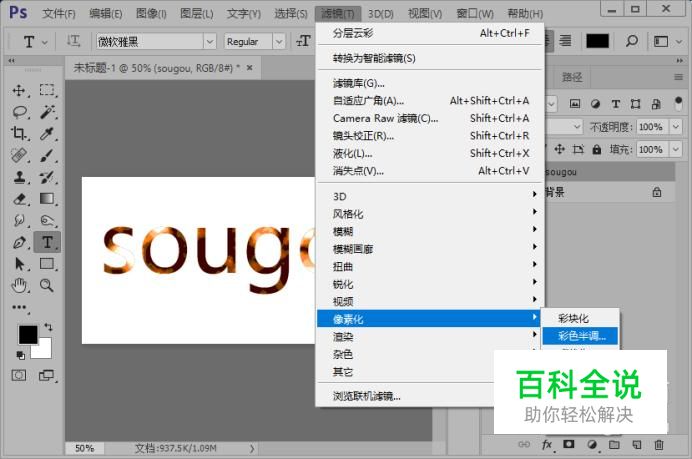Expand the 扭曲 filter submenu

pyautogui.click(x=430, y=266)
